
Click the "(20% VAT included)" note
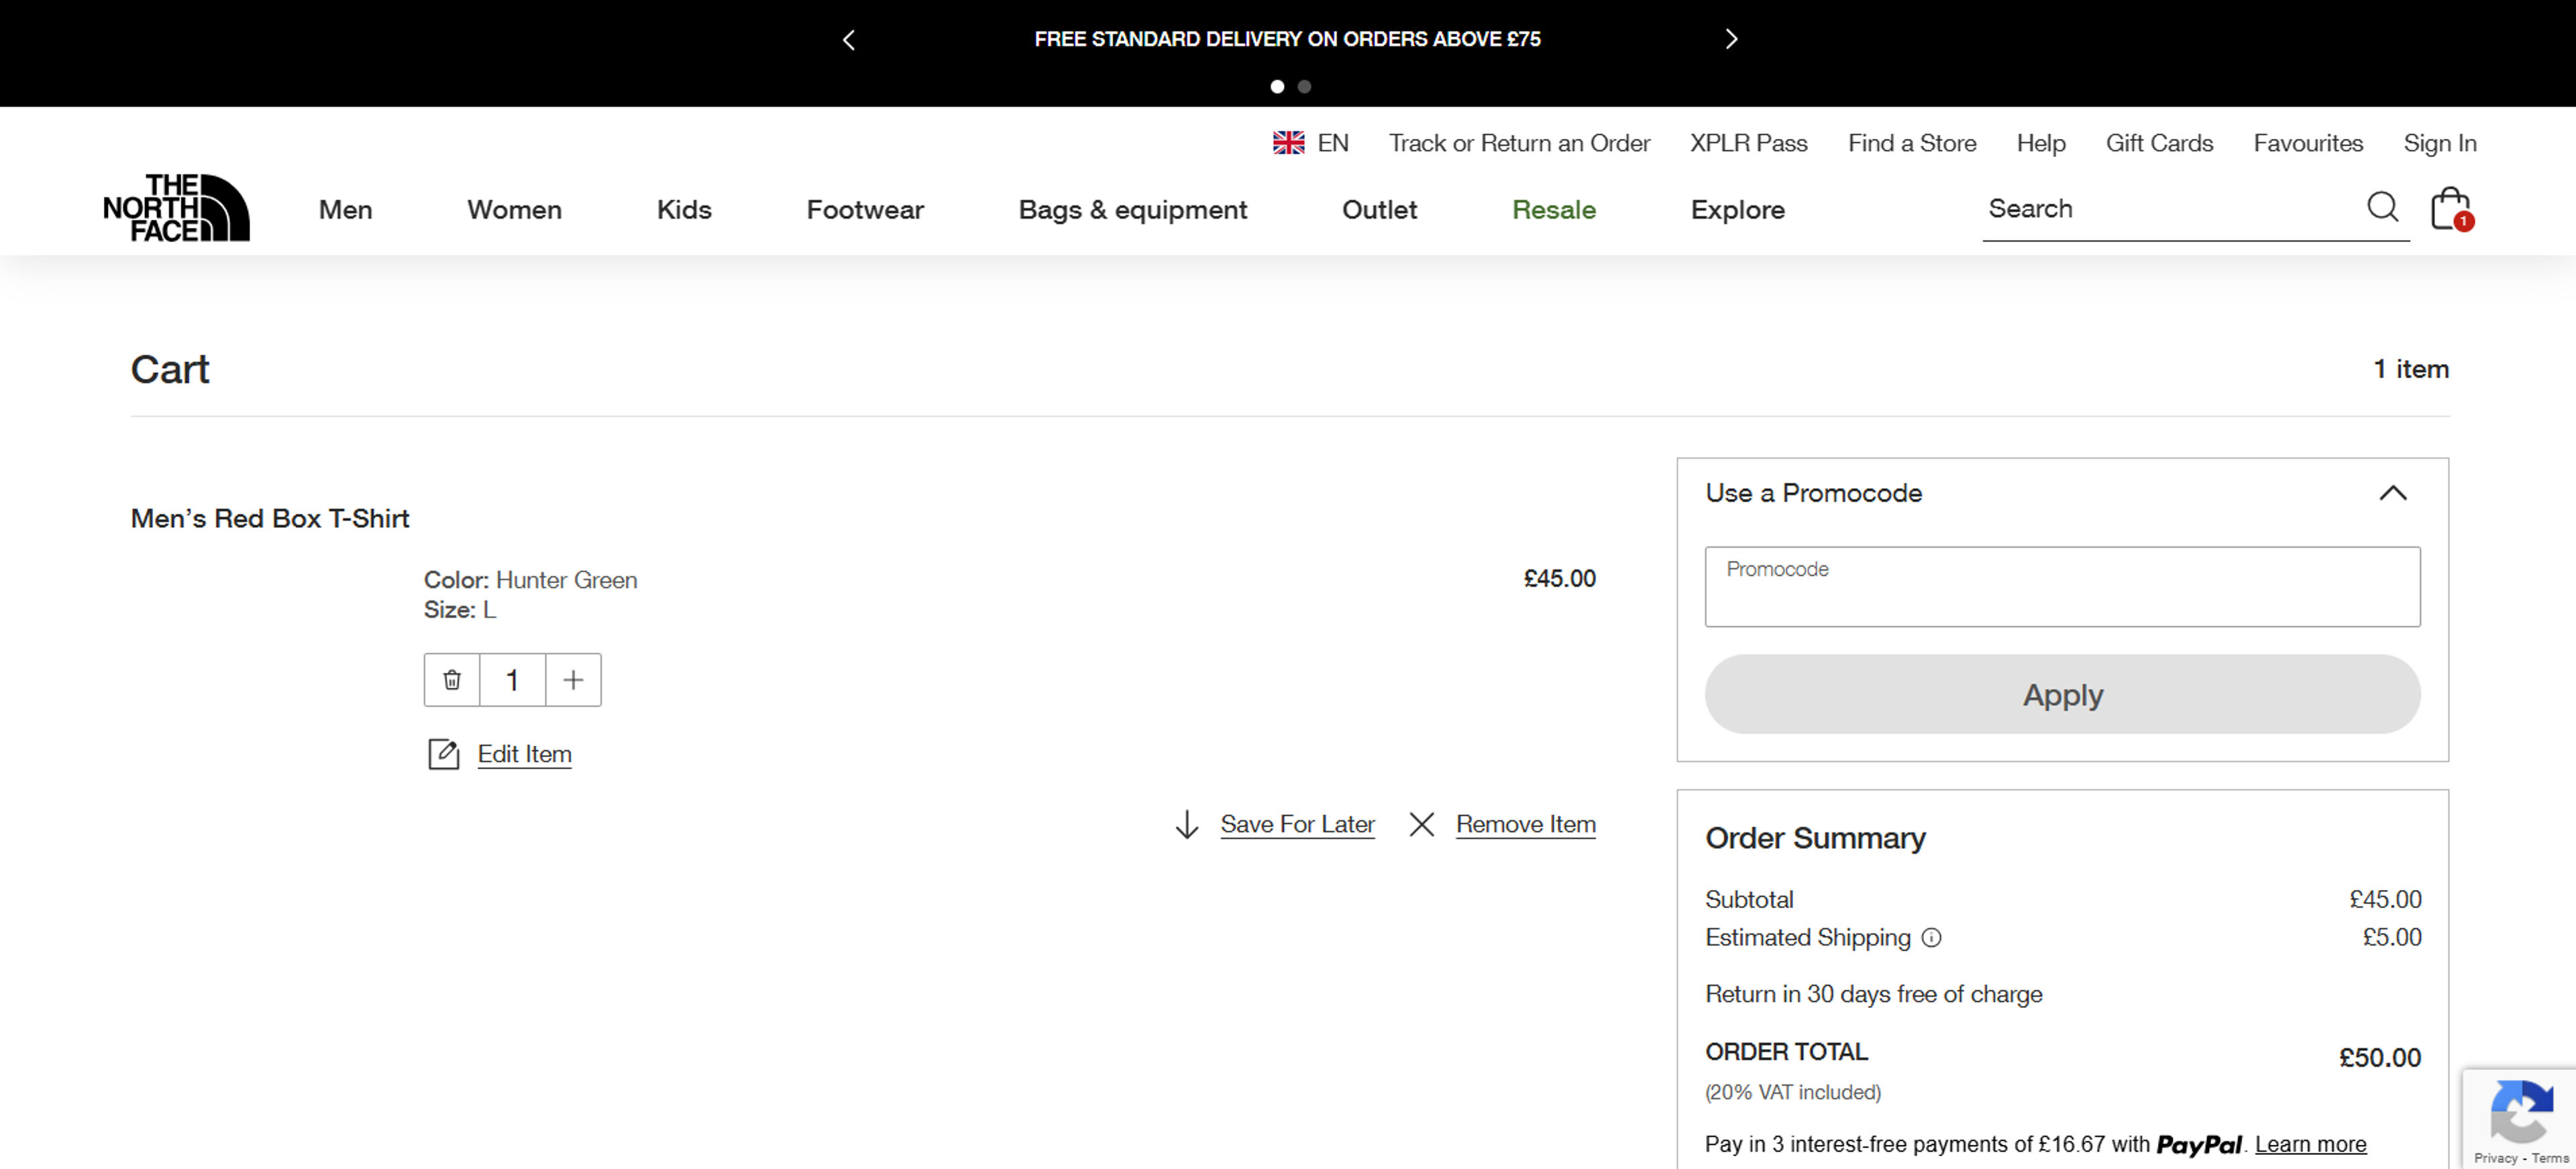tap(1792, 1092)
